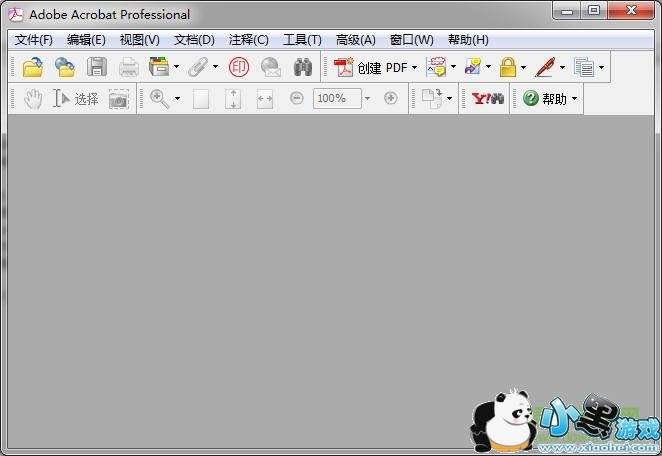Image resolution: width=662 pixels, height=456 pixels.
Task: Open the 视图(V) menu
Action: 139,40
